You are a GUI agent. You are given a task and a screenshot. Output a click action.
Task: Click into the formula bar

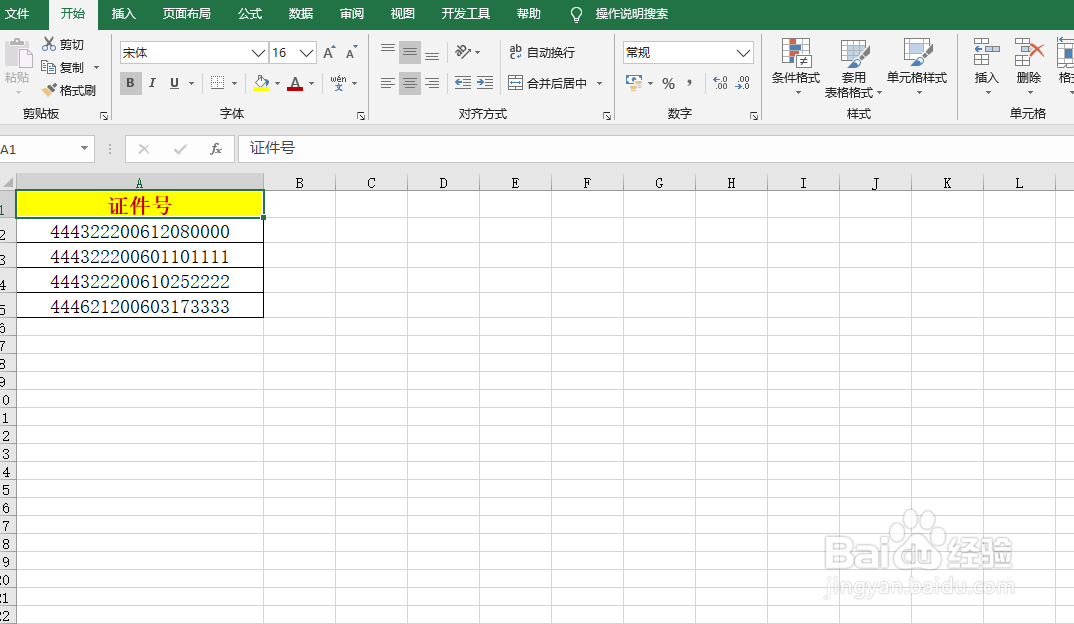[x=656, y=149]
